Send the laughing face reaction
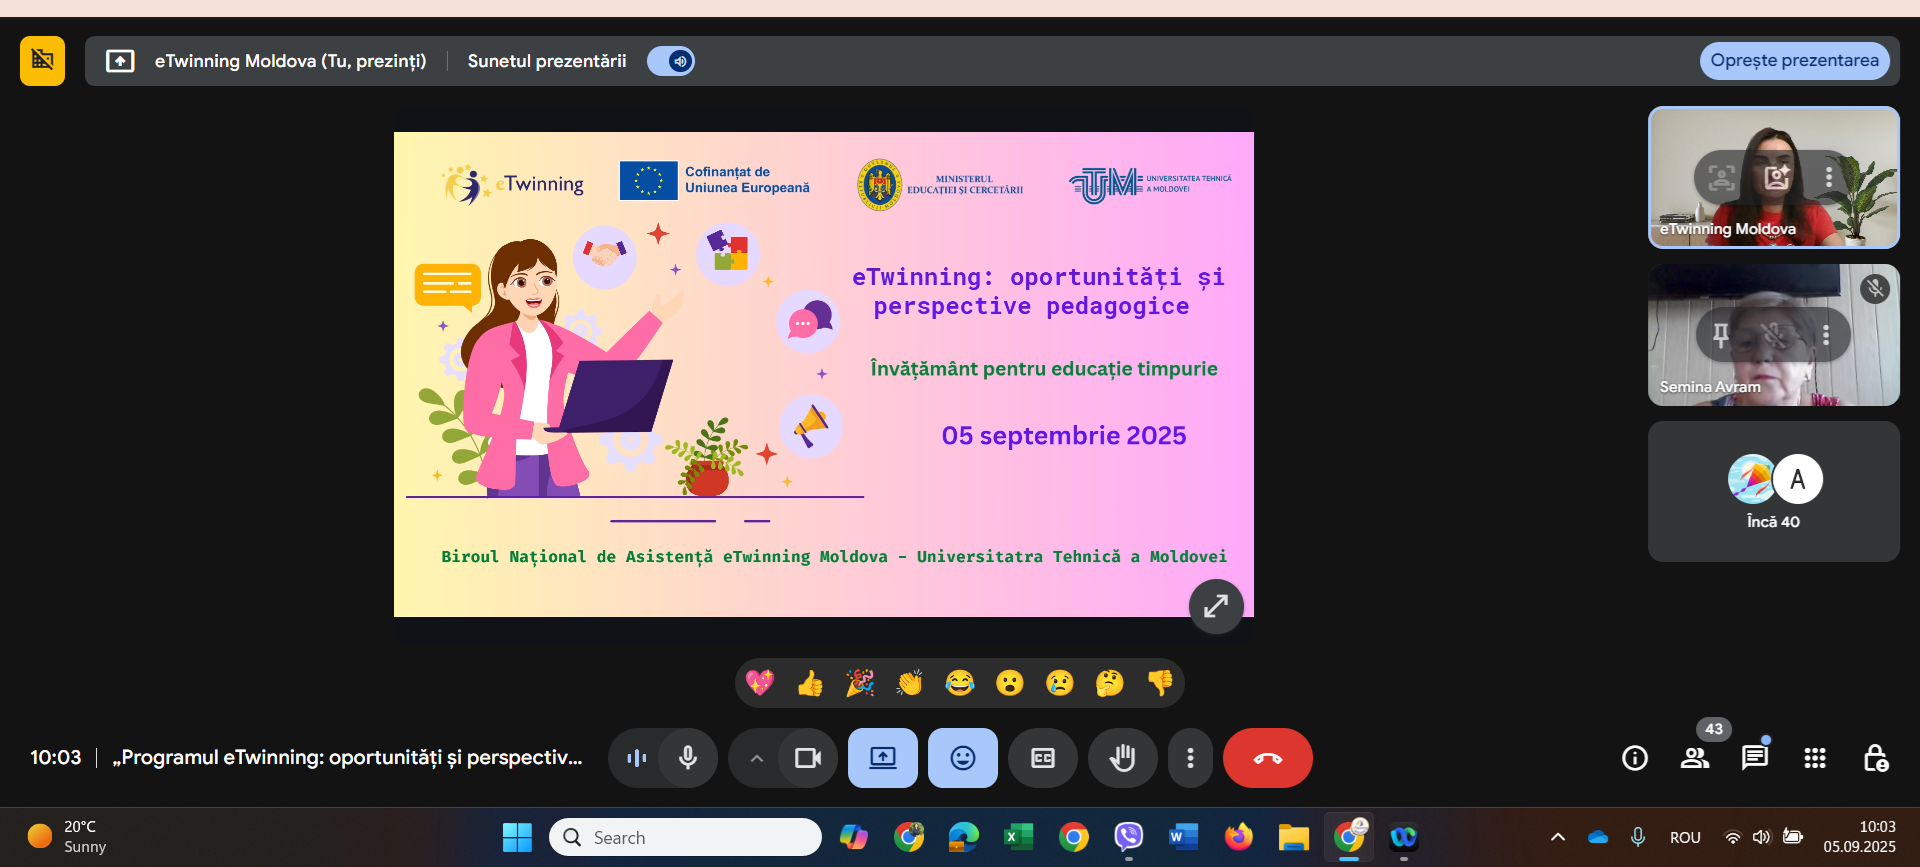The image size is (1920, 867). pyautogui.click(x=960, y=683)
